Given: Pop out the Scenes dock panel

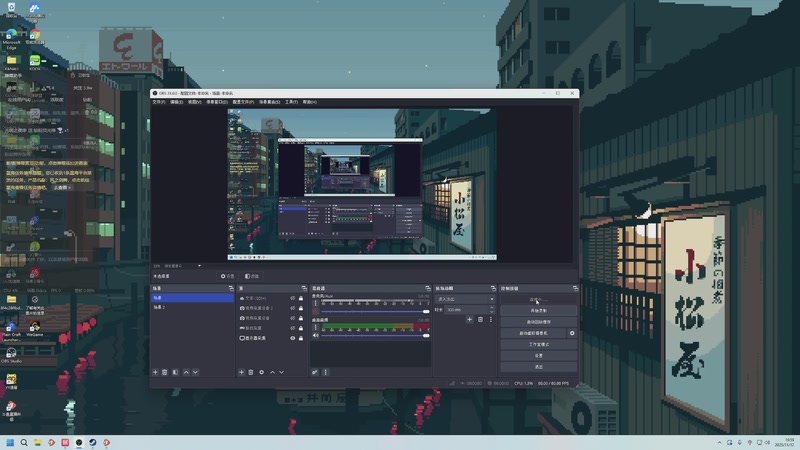Looking at the screenshot, I should pyautogui.click(x=231, y=288).
